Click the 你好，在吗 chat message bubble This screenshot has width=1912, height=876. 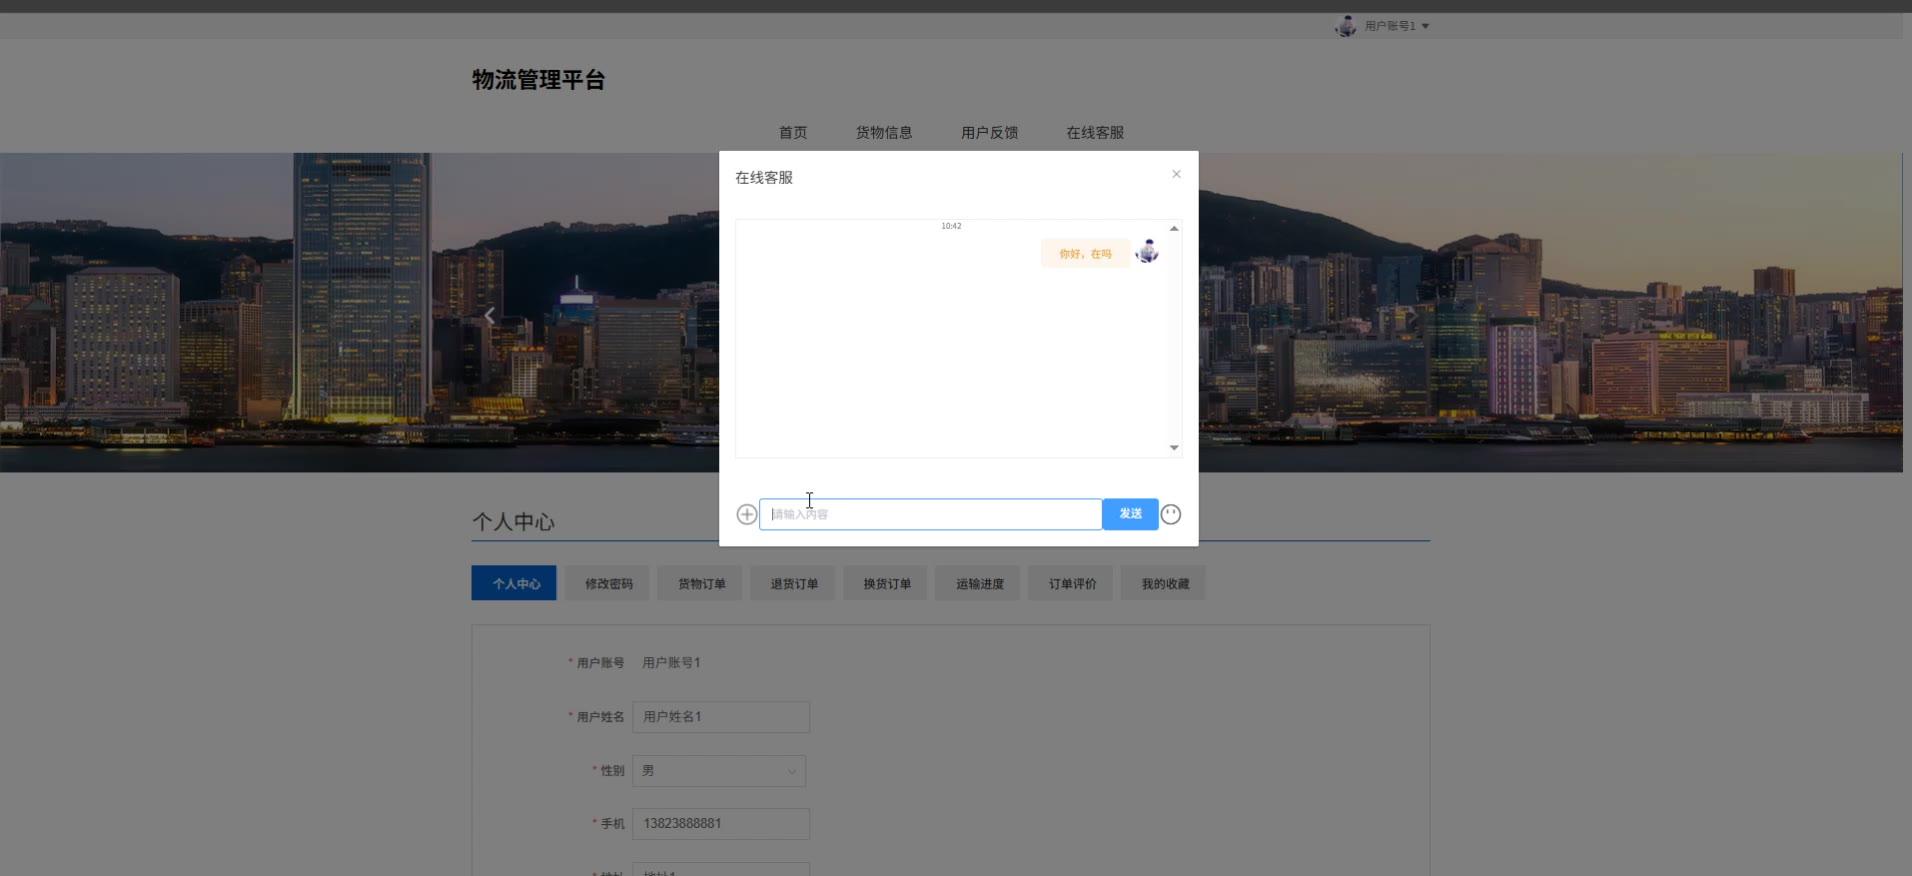[x=1085, y=254]
